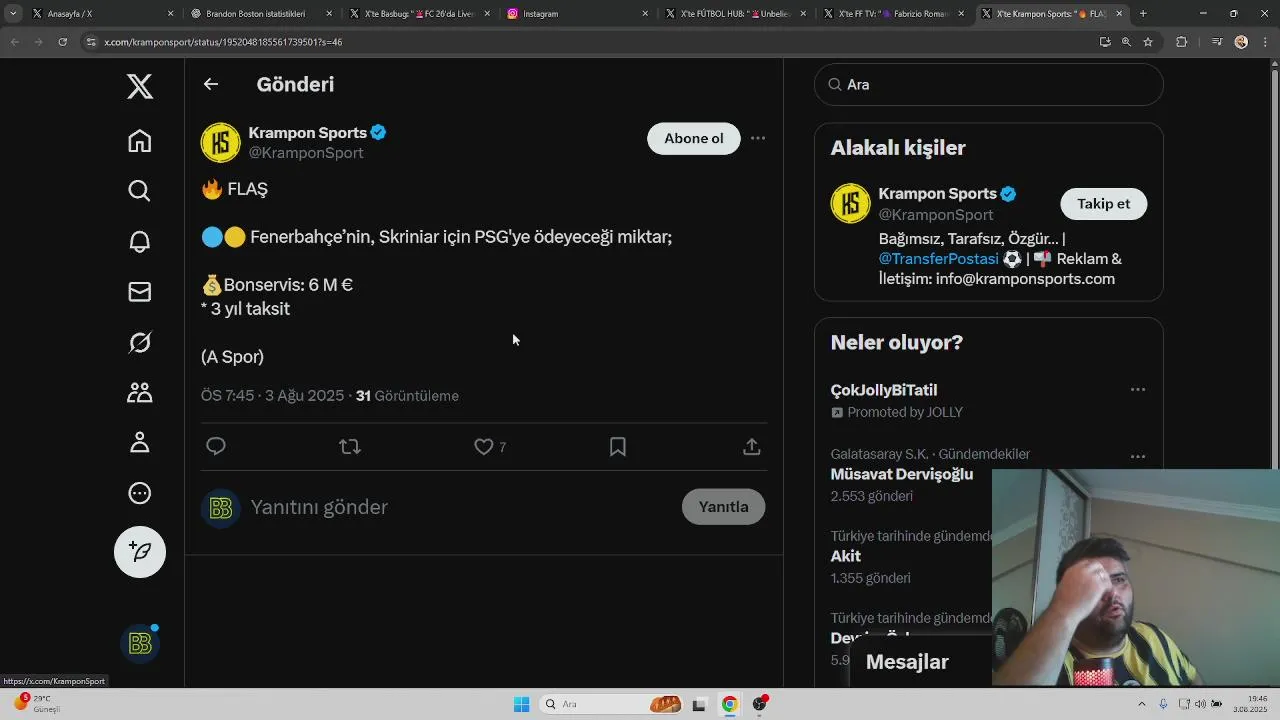Open the weather widget showing 29°C

point(38,704)
